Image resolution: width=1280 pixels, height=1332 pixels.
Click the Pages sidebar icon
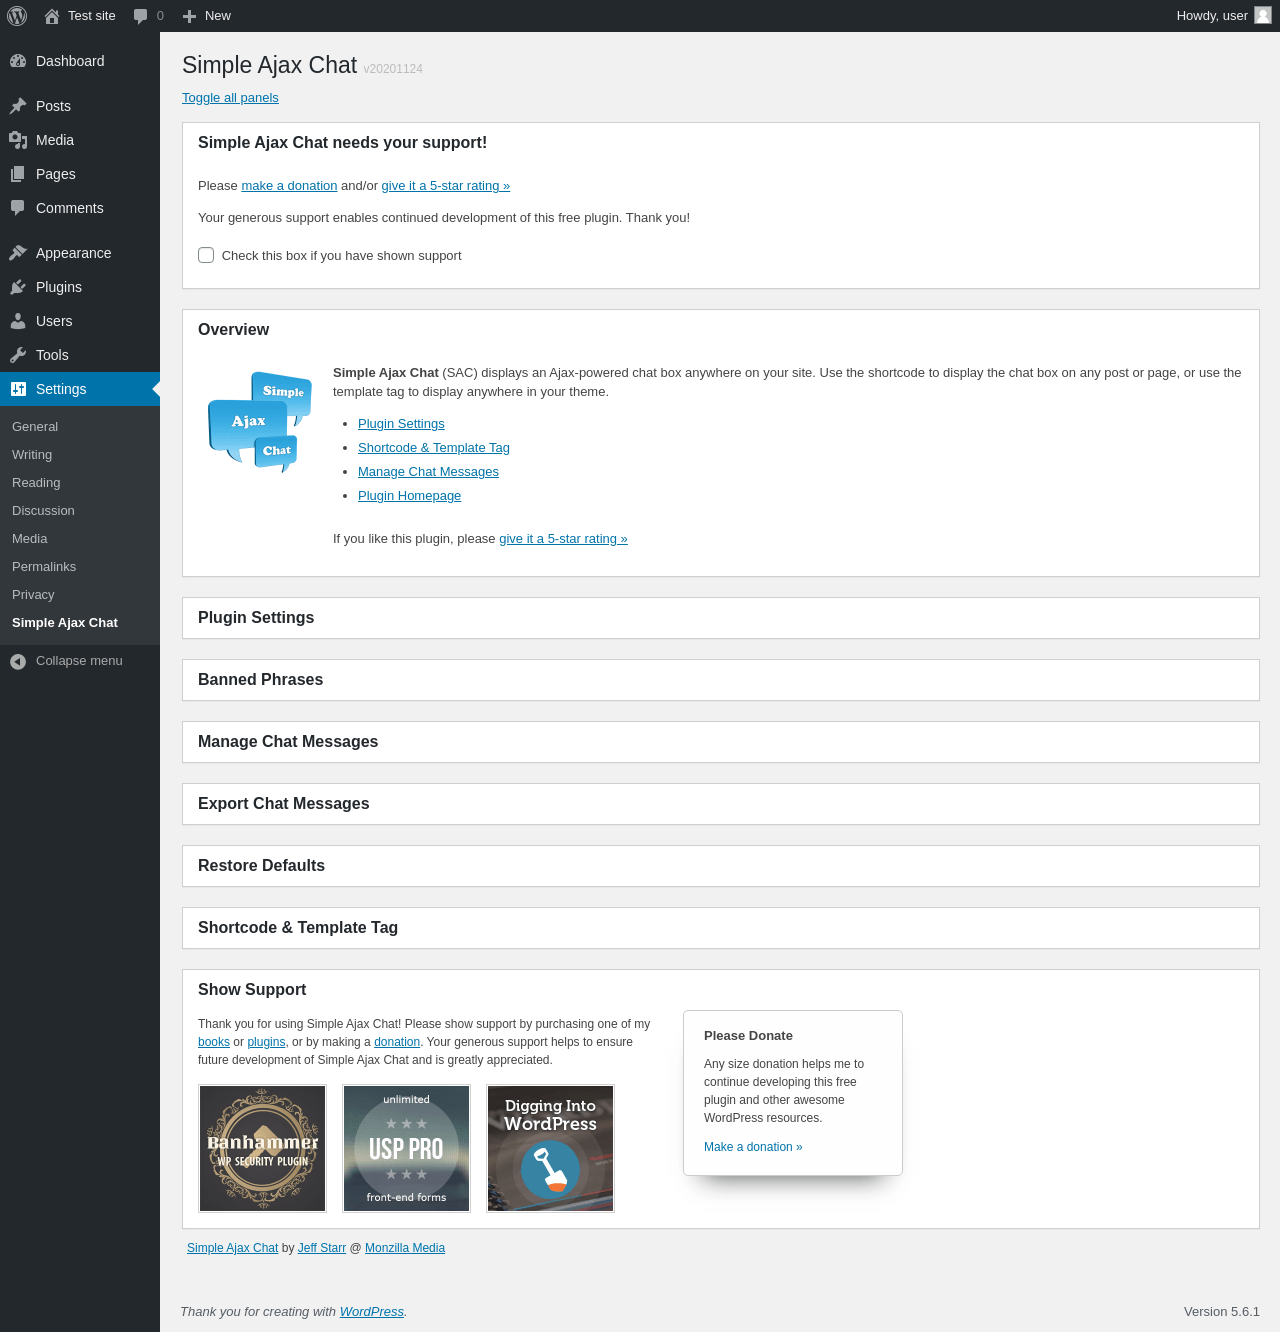[x=18, y=174]
